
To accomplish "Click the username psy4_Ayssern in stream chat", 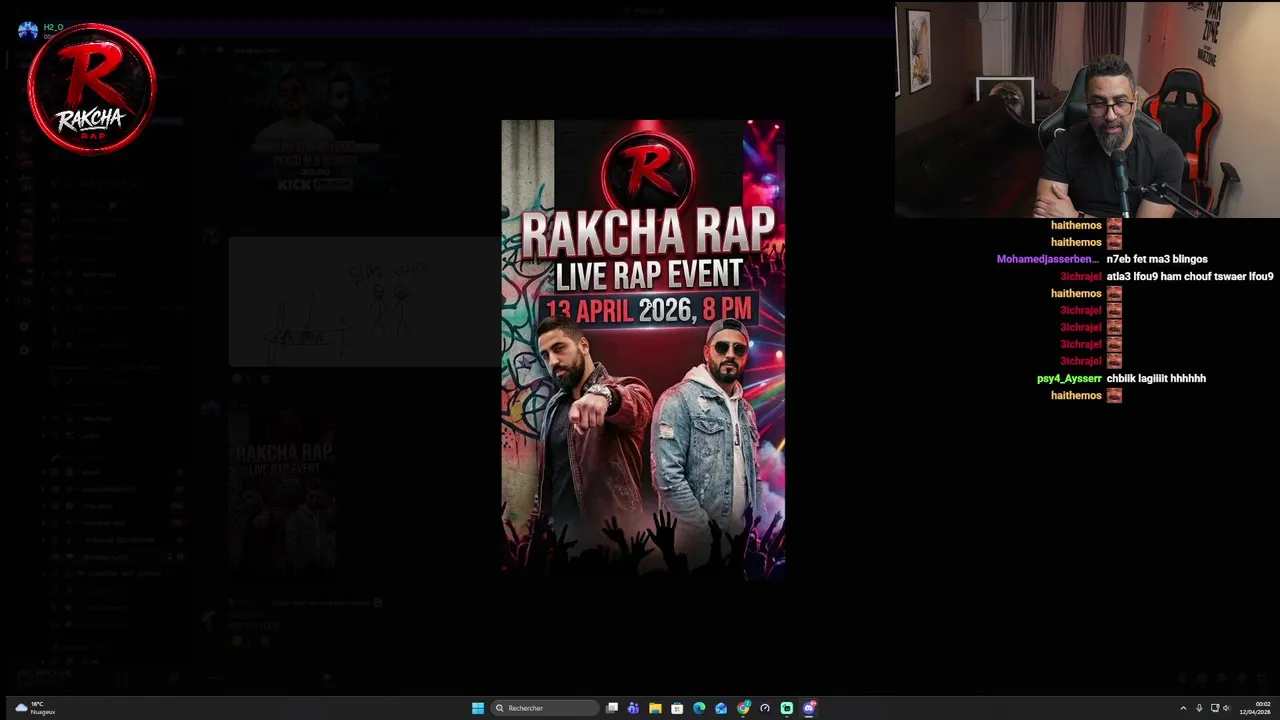I will [1069, 378].
